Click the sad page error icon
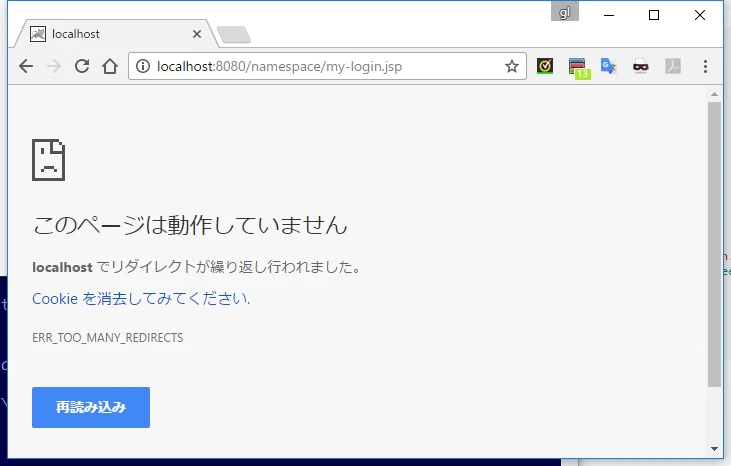The image size is (731, 466). coord(48,160)
